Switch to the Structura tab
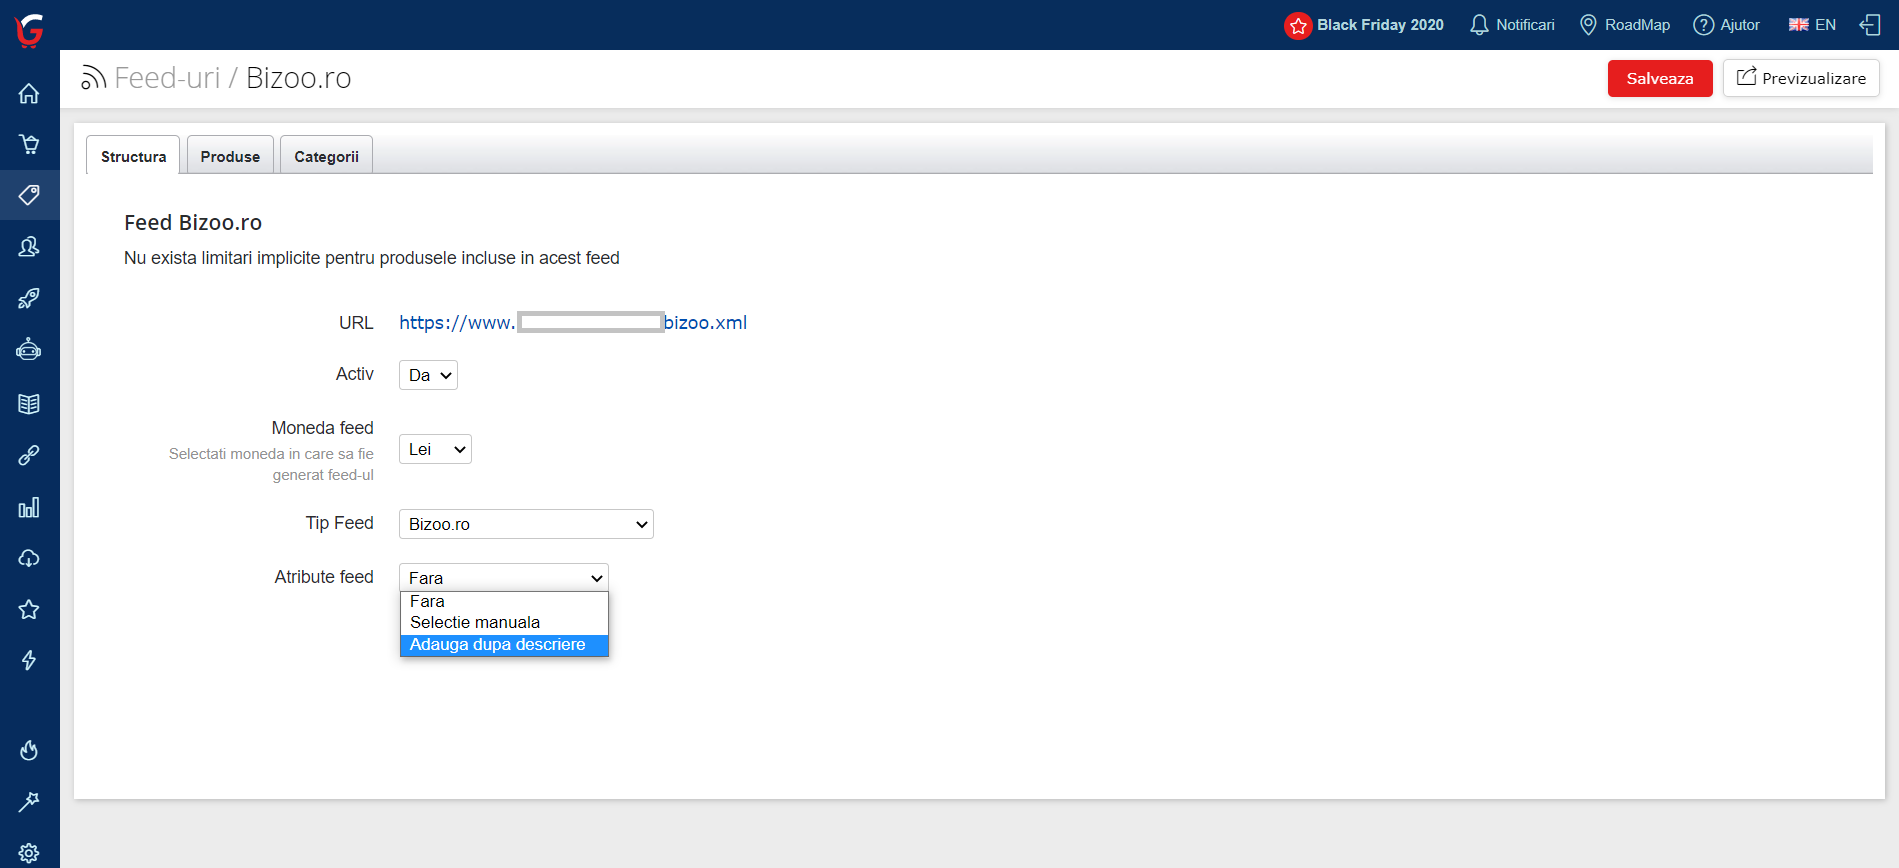The image size is (1899, 868). pyautogui.click(x=133, y=155)
